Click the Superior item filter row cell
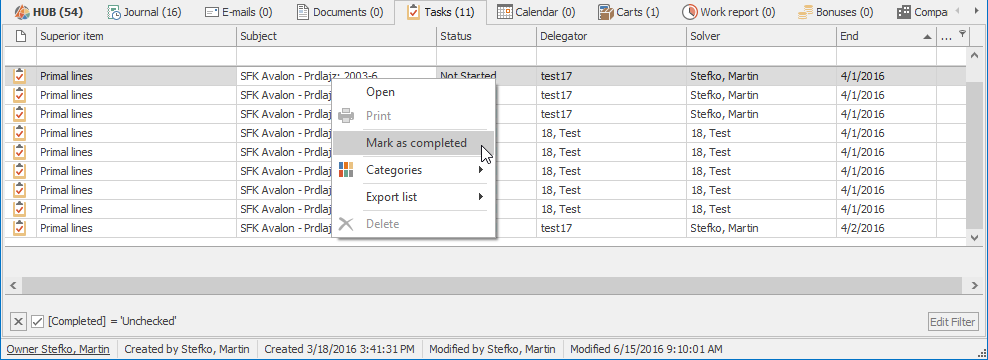 pos(136,56)
